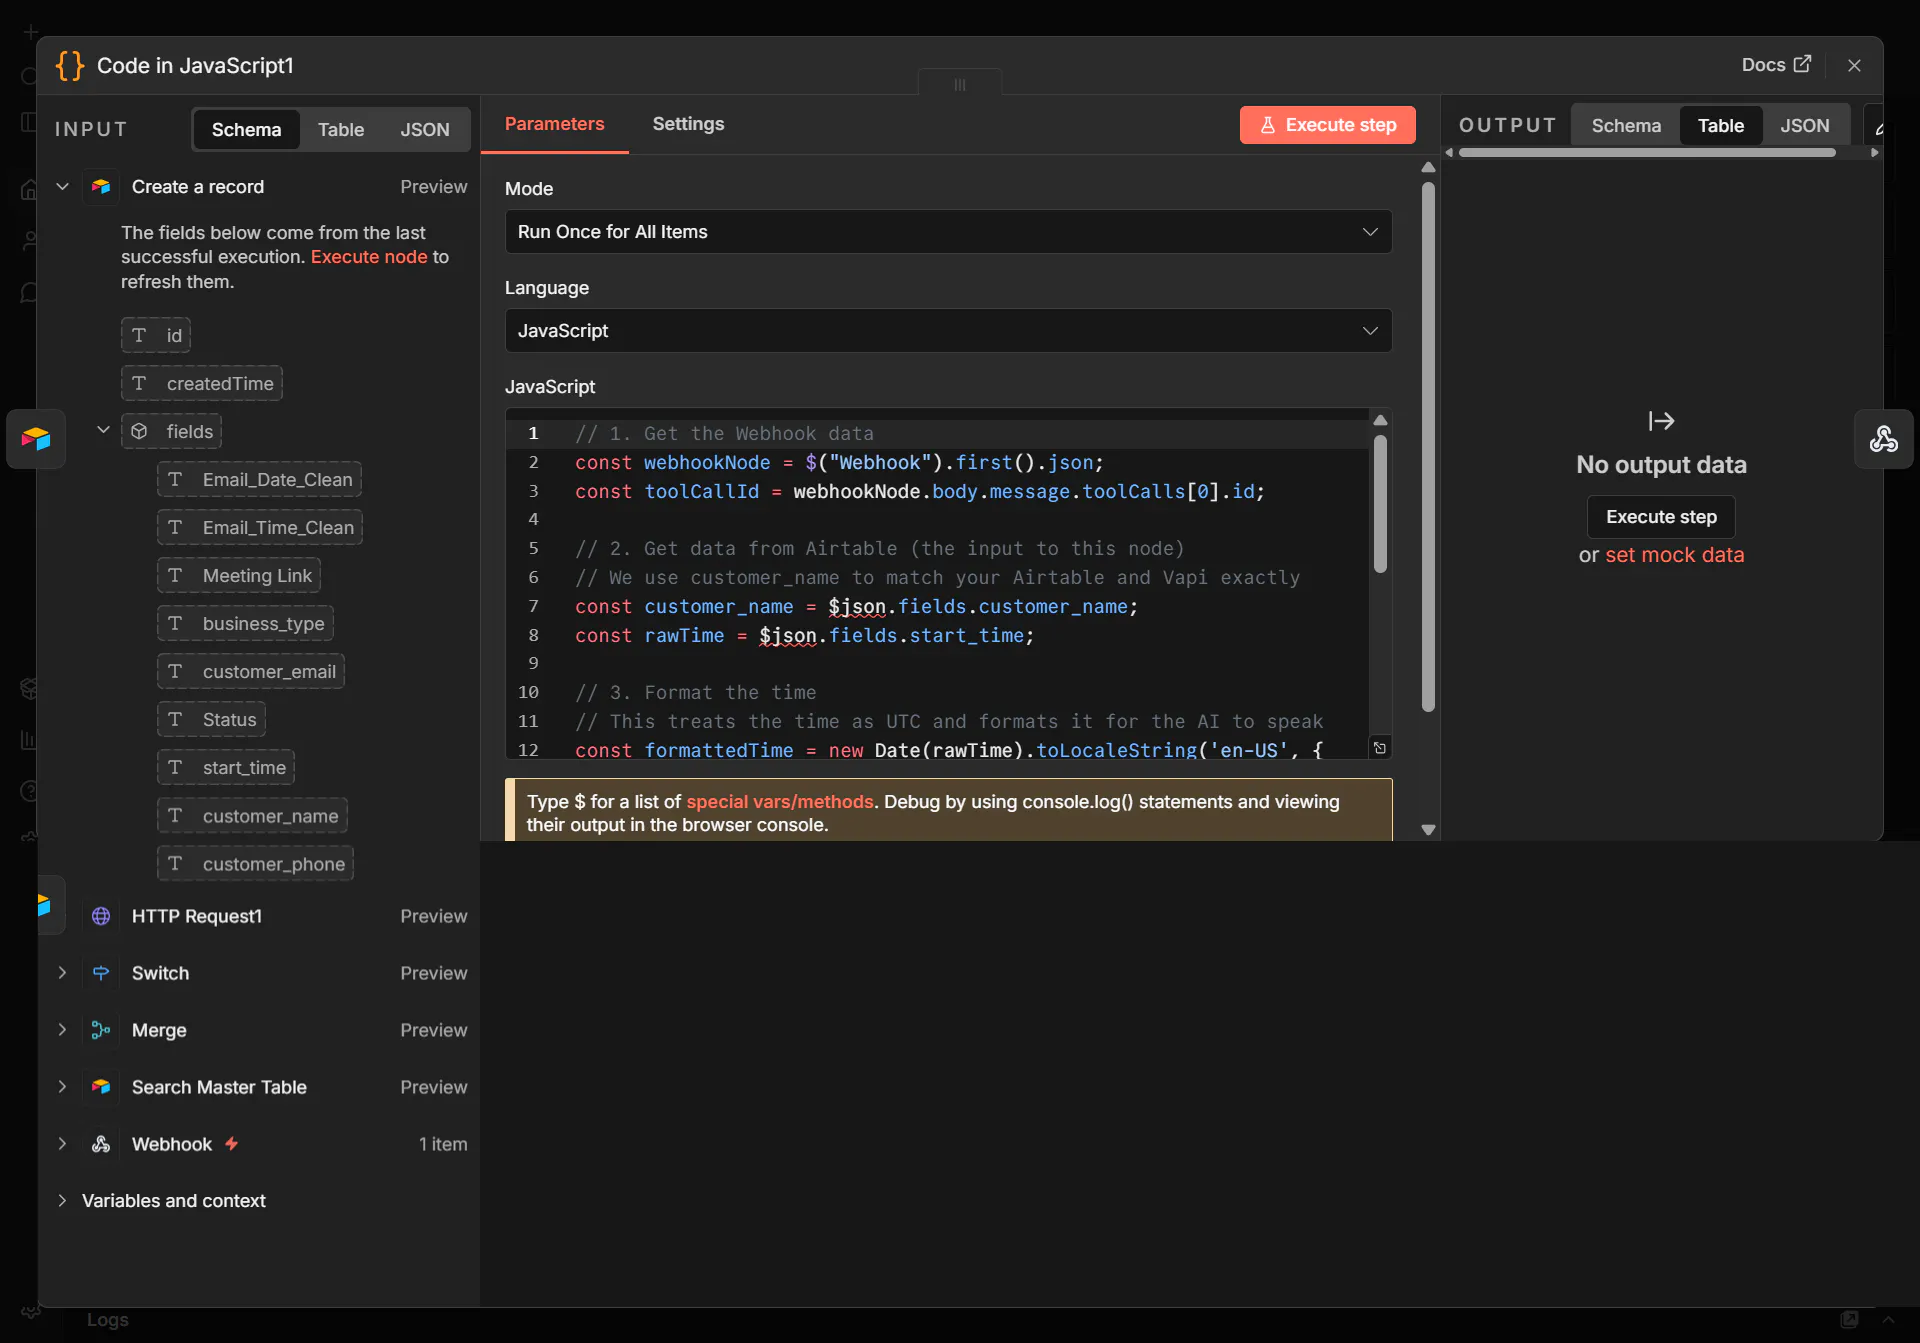The height and width of the screenshot is (1343, 1920).
Task: Click the Execute node link
Action: tap(369, 256)
